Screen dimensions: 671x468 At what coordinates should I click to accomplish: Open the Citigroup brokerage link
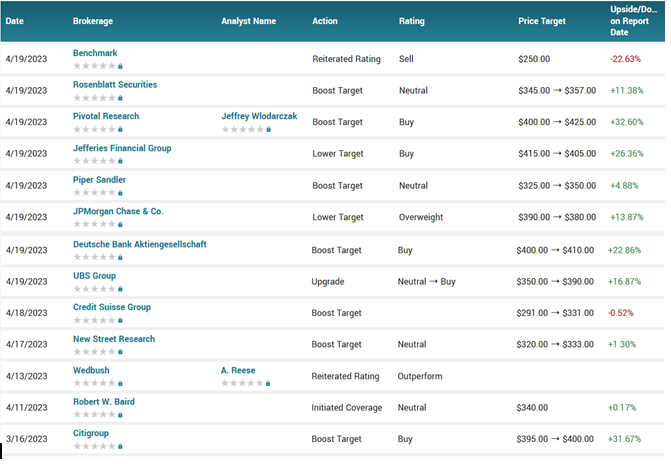pyautogui.click(x=91, y=433)
